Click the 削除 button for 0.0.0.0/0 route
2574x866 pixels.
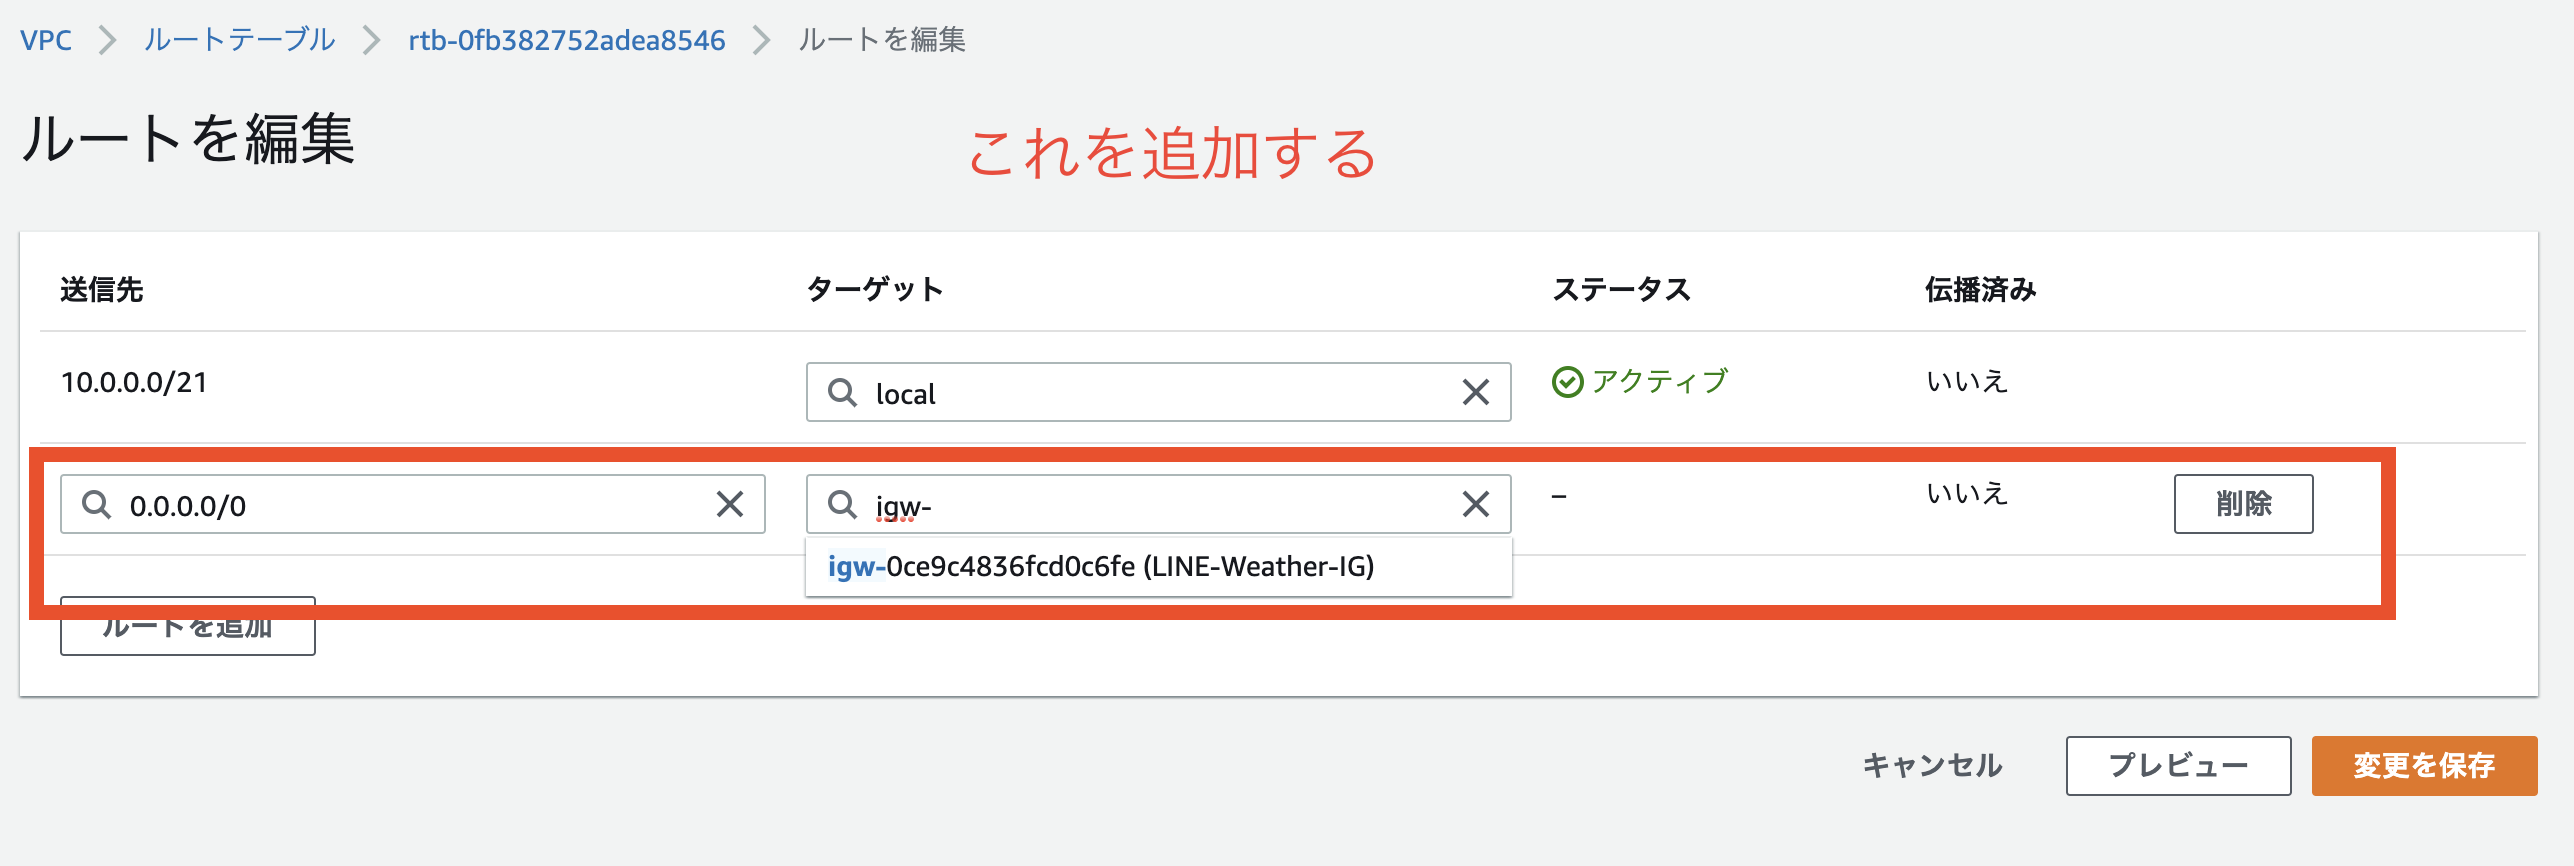coord(2243,504)
